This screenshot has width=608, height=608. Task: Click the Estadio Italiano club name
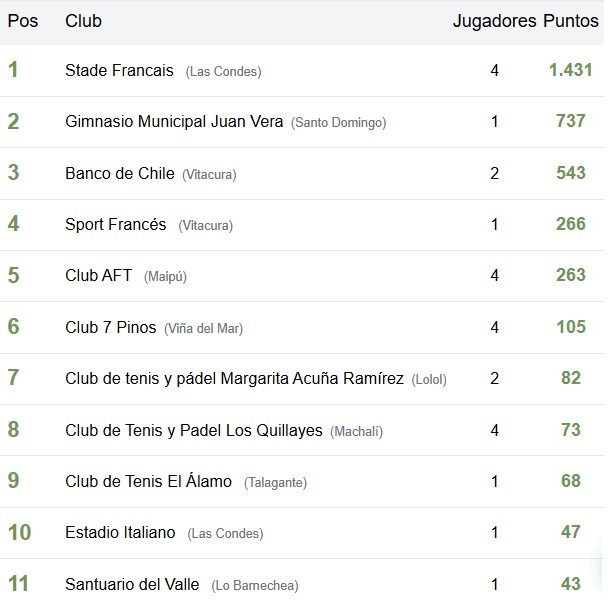(120, 532)
